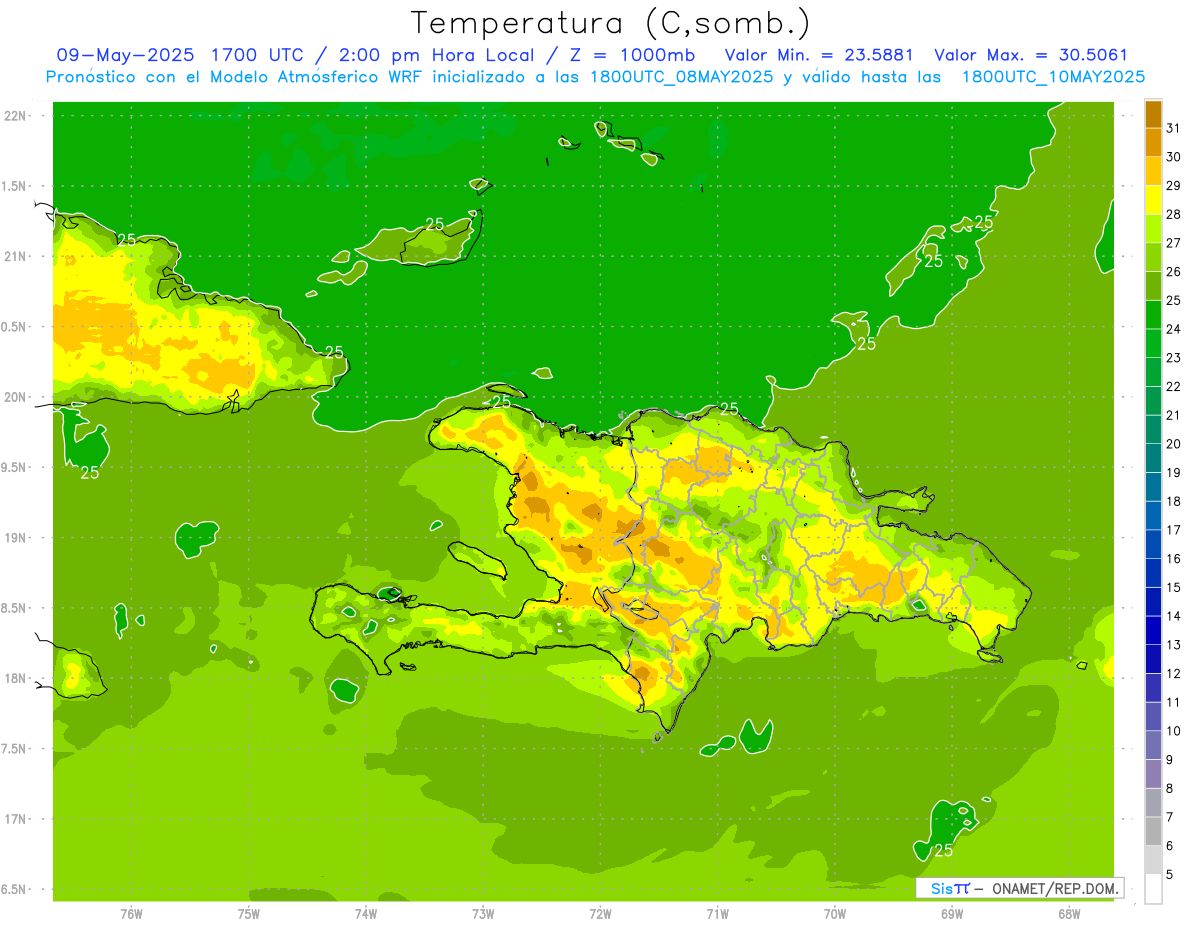Click the color scale label '30'

point(1173,157)
